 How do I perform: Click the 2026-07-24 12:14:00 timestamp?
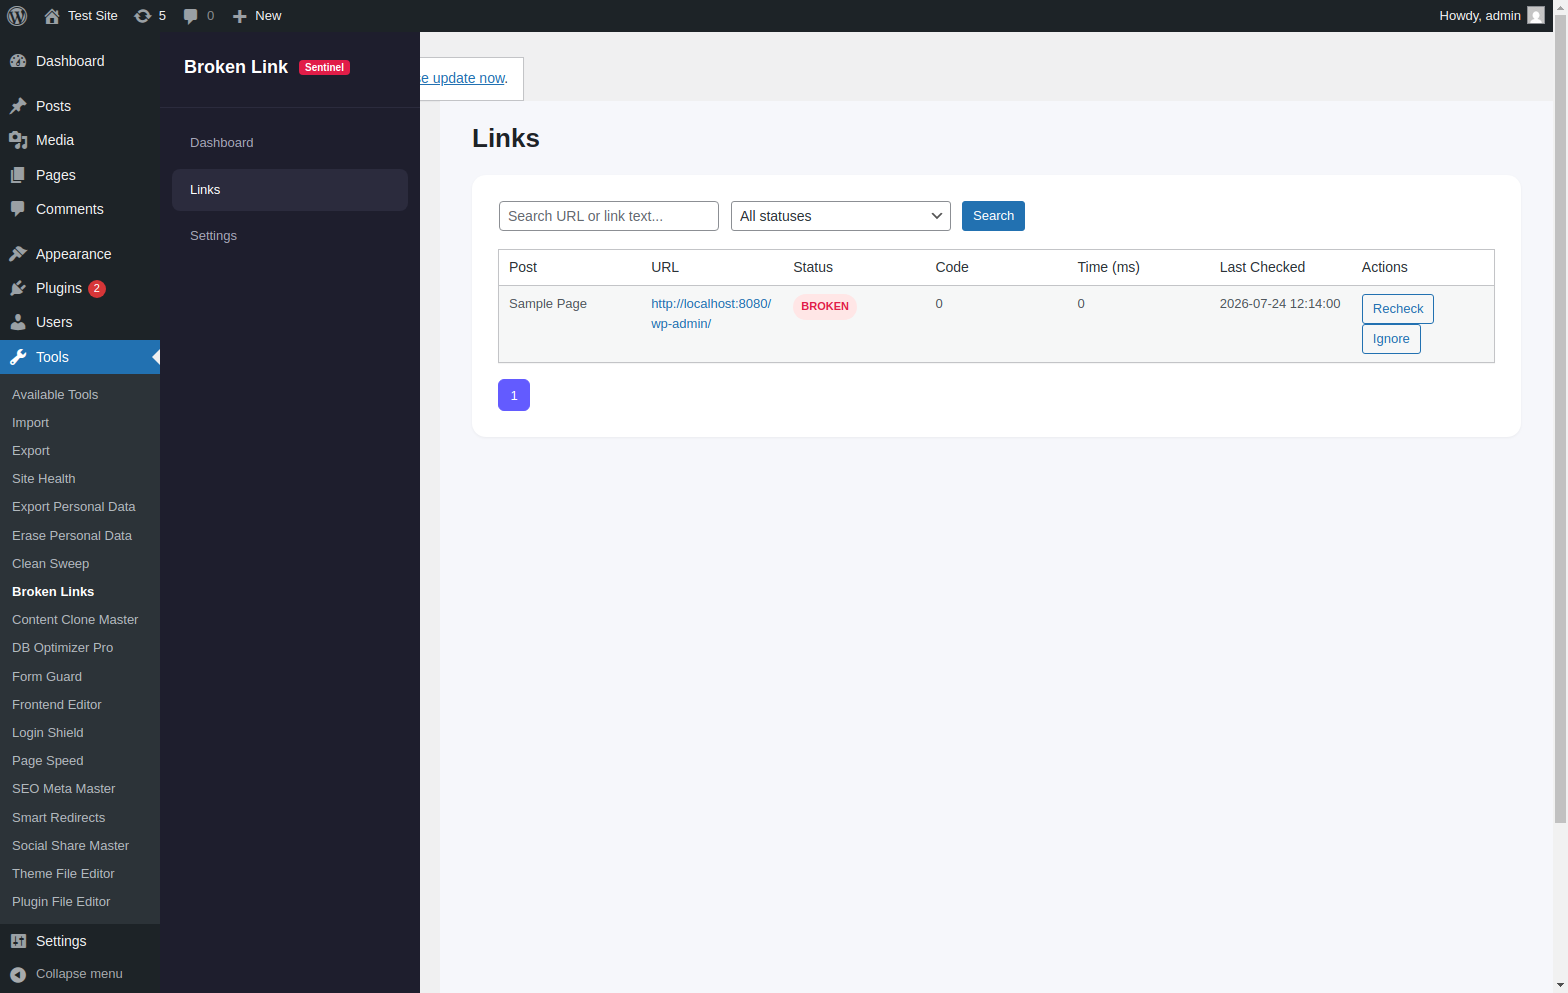tap(1280, 304)
